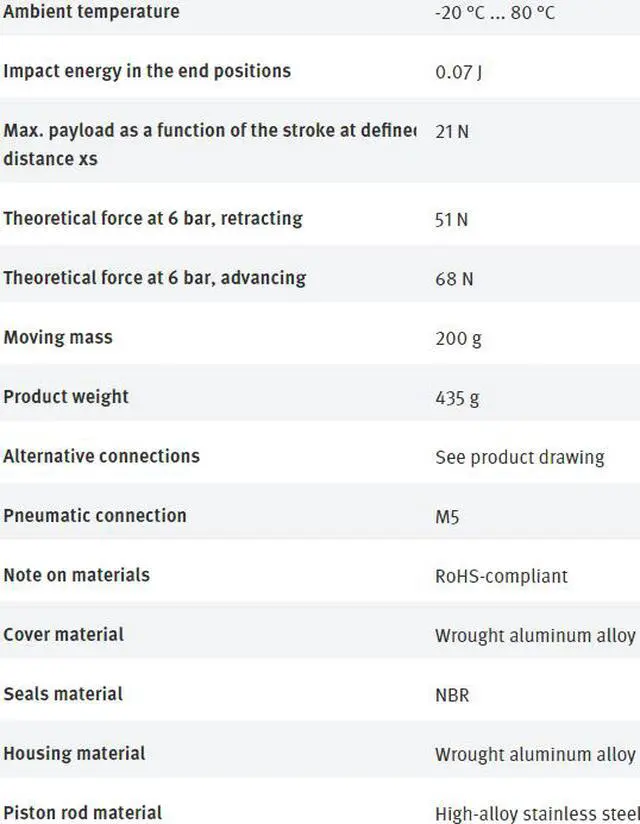Select the -20 °C ... 80 °C value
This screenshot has height=824, width=640.
click(495, 13)
